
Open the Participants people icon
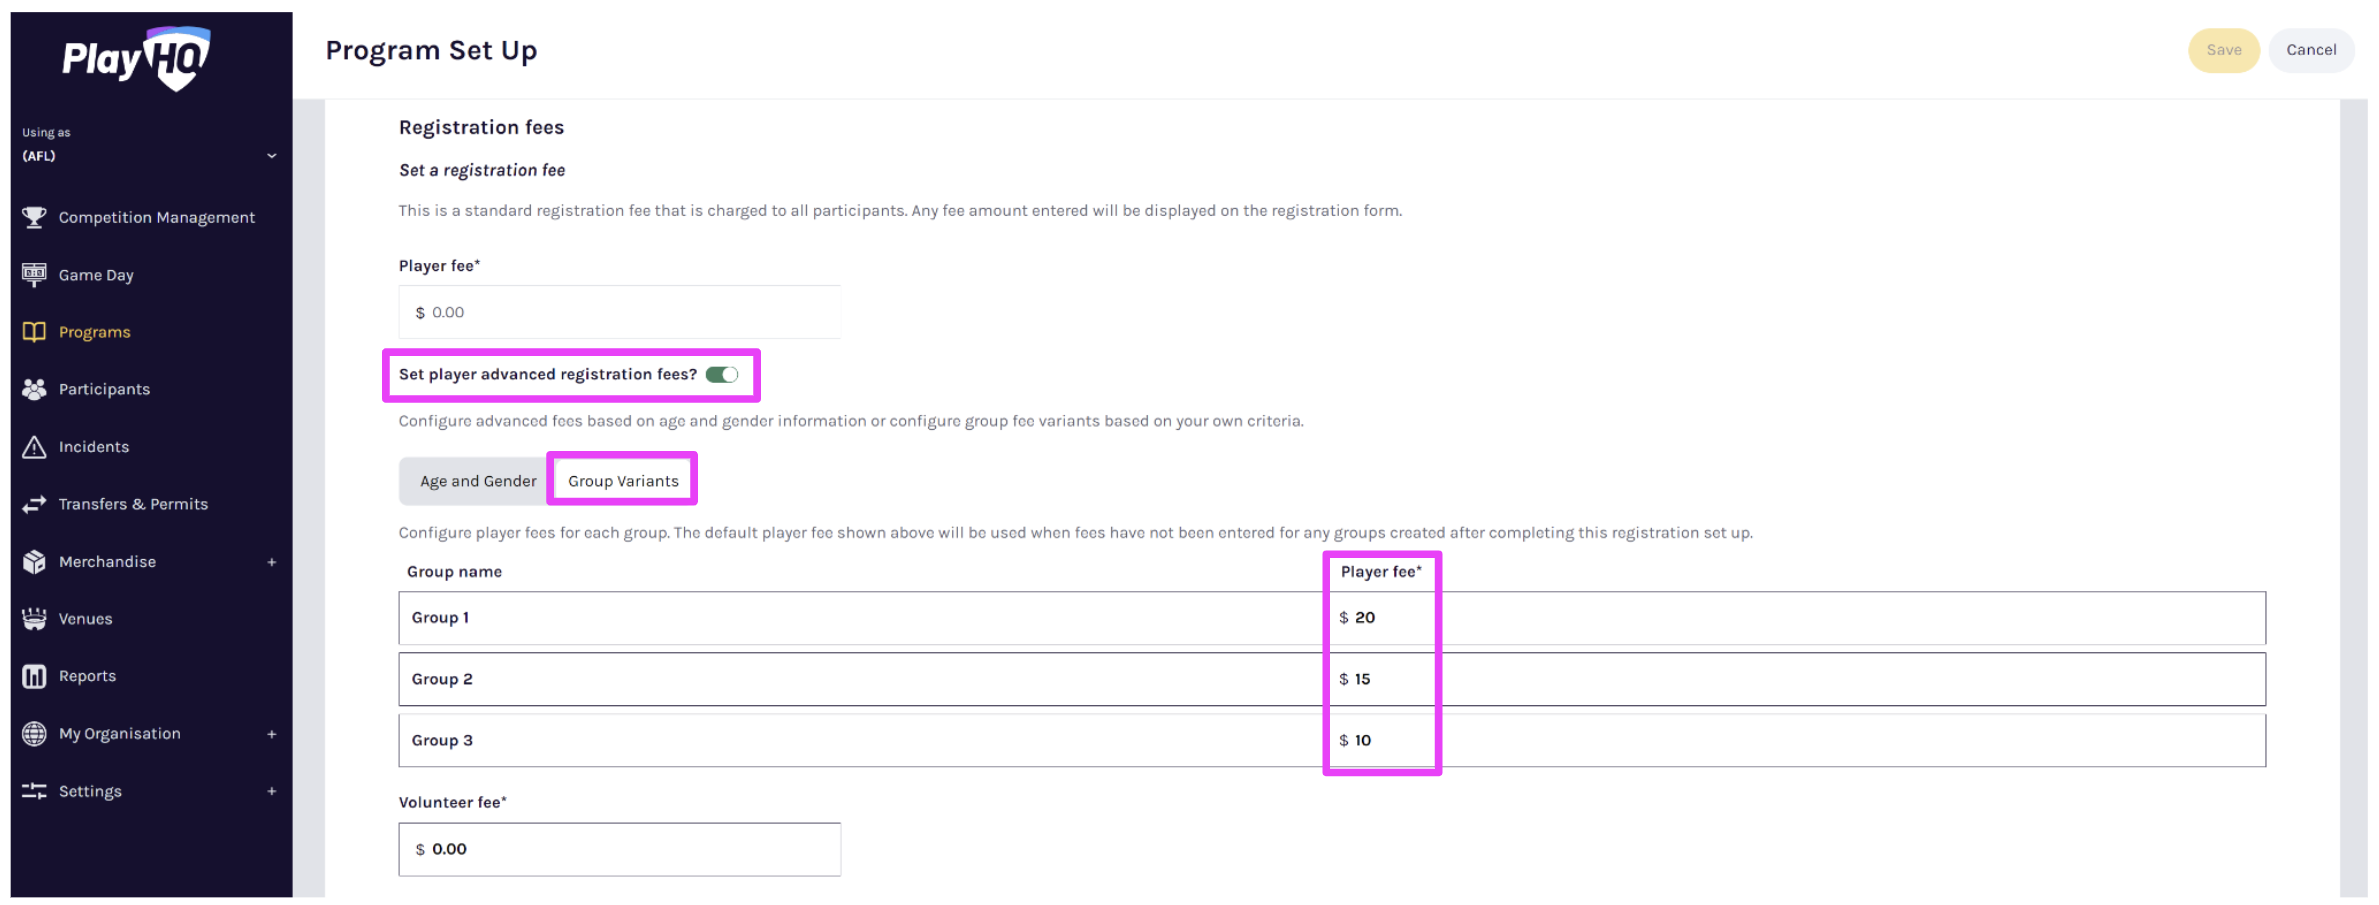(x=34, y=389)
